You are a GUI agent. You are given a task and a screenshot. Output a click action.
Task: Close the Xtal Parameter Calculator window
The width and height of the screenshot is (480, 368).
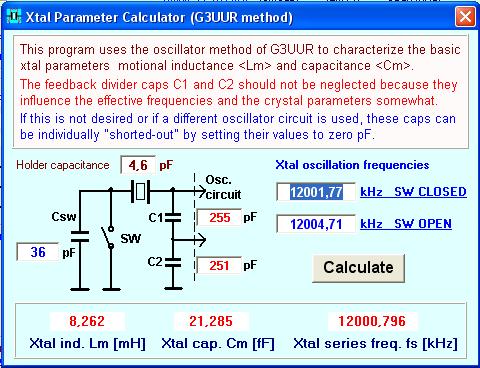coord(465,16)
